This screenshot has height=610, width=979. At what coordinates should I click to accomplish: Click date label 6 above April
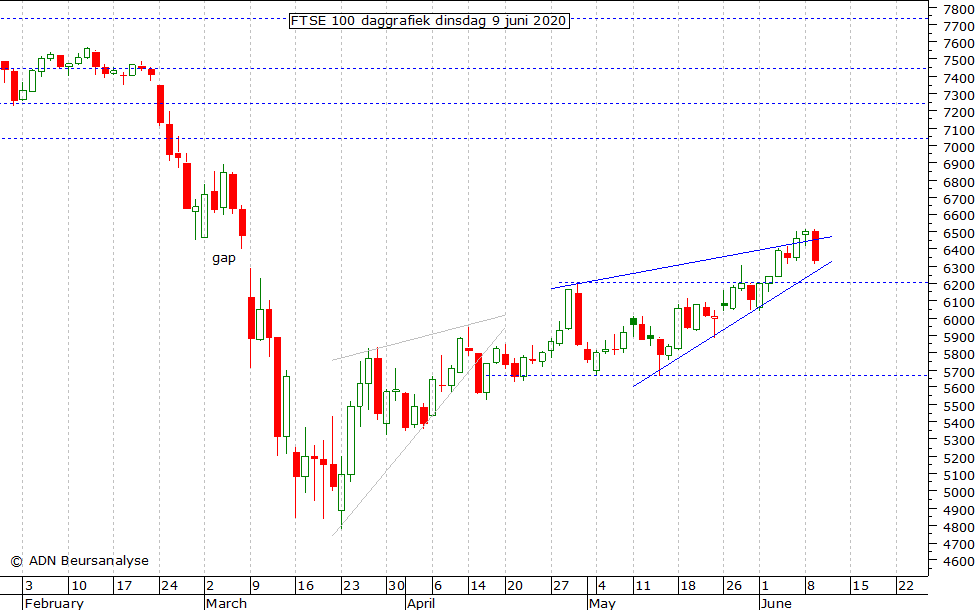click(x=438, y=586)
